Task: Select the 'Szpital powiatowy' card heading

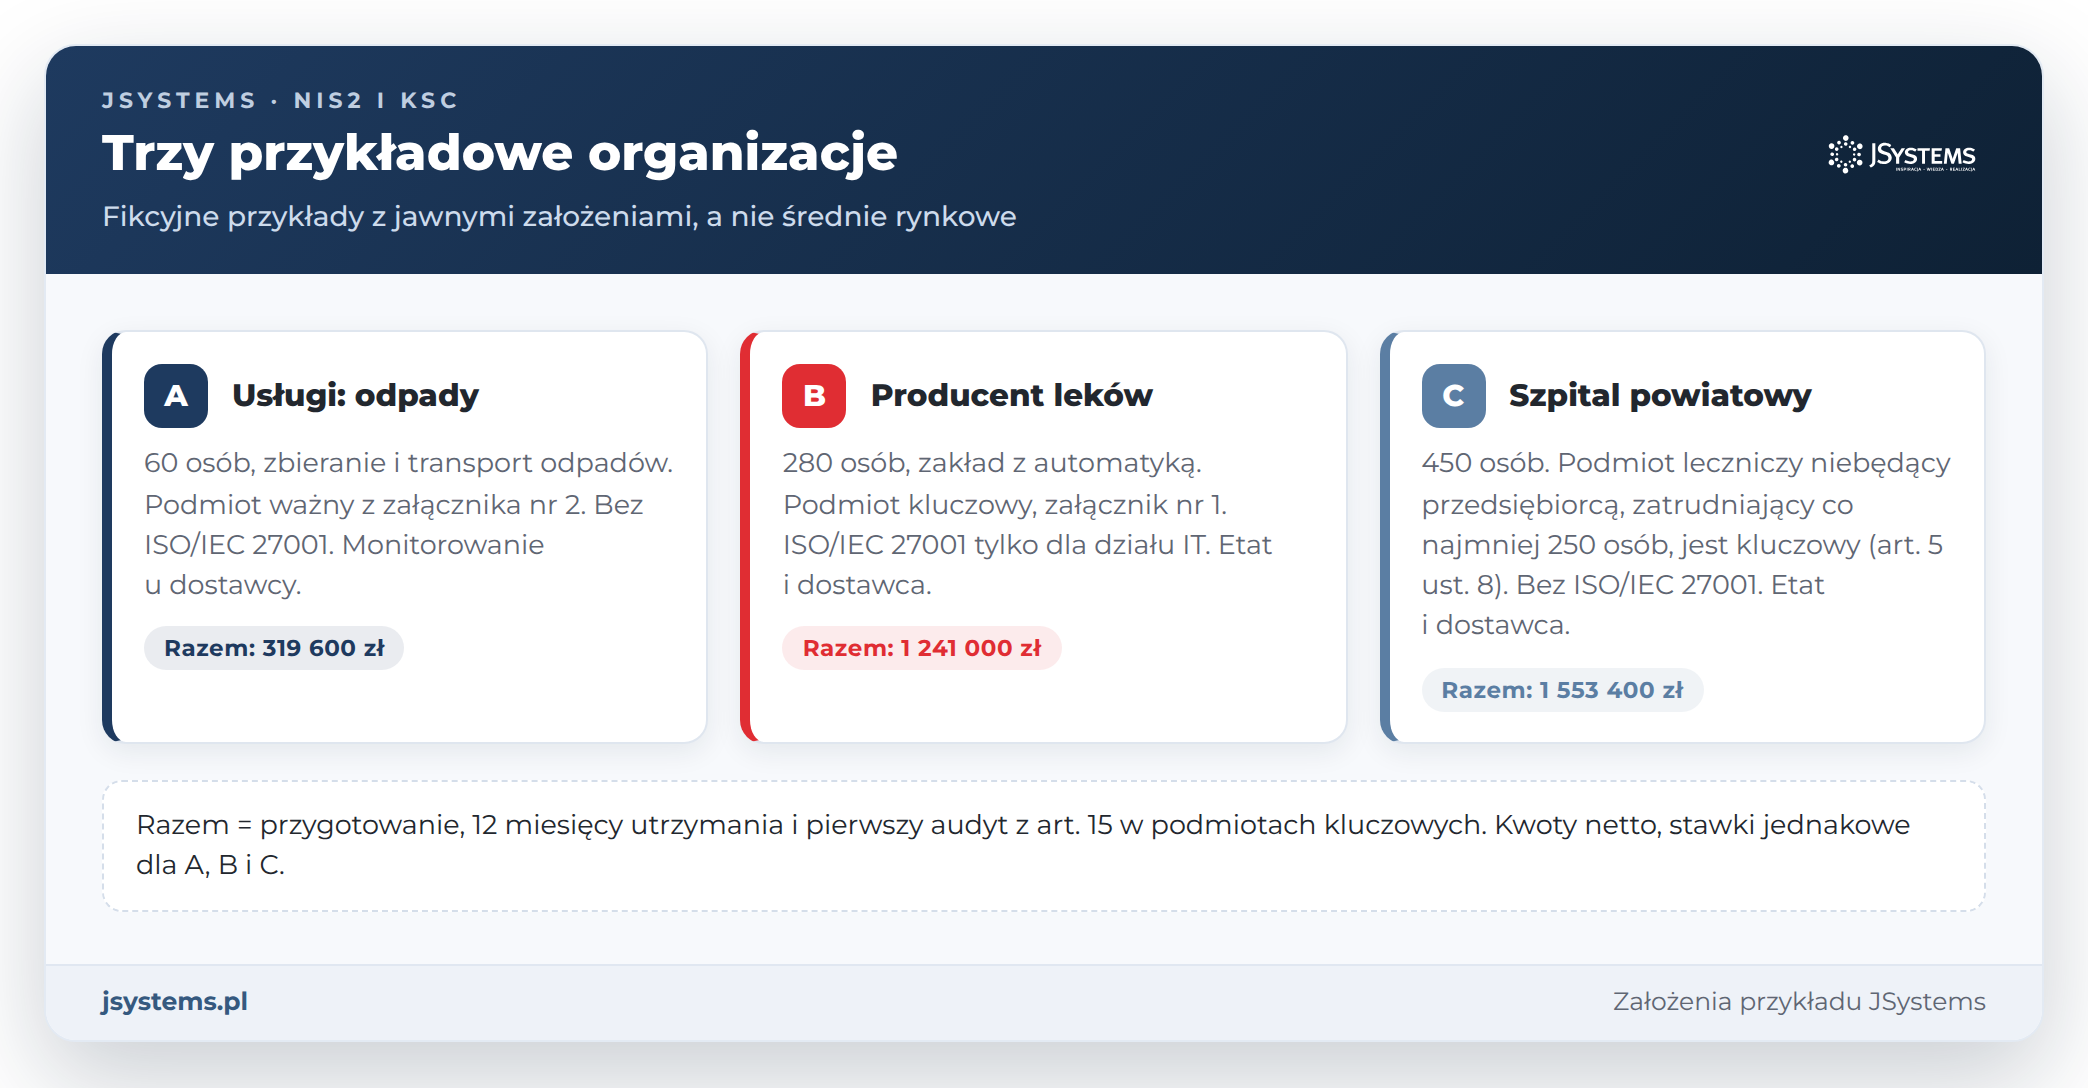Action: tap(1660, 396)
